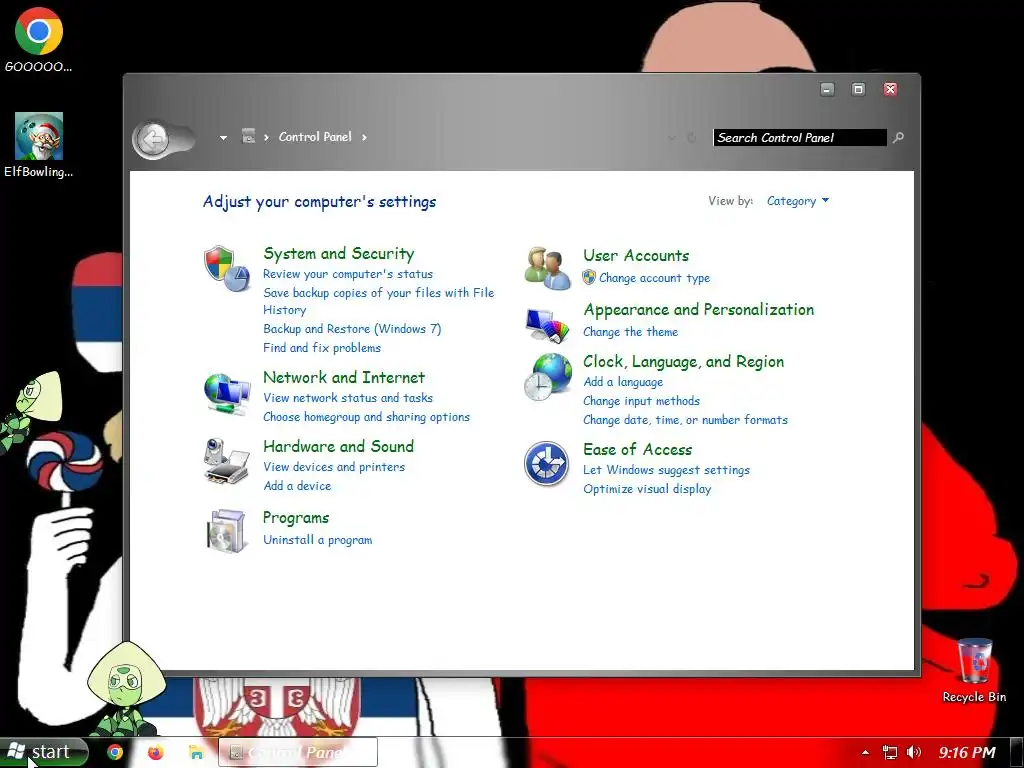1024x768 pixels.
Task: Open File Explorer from the taskbar
Action: [196, 752]
